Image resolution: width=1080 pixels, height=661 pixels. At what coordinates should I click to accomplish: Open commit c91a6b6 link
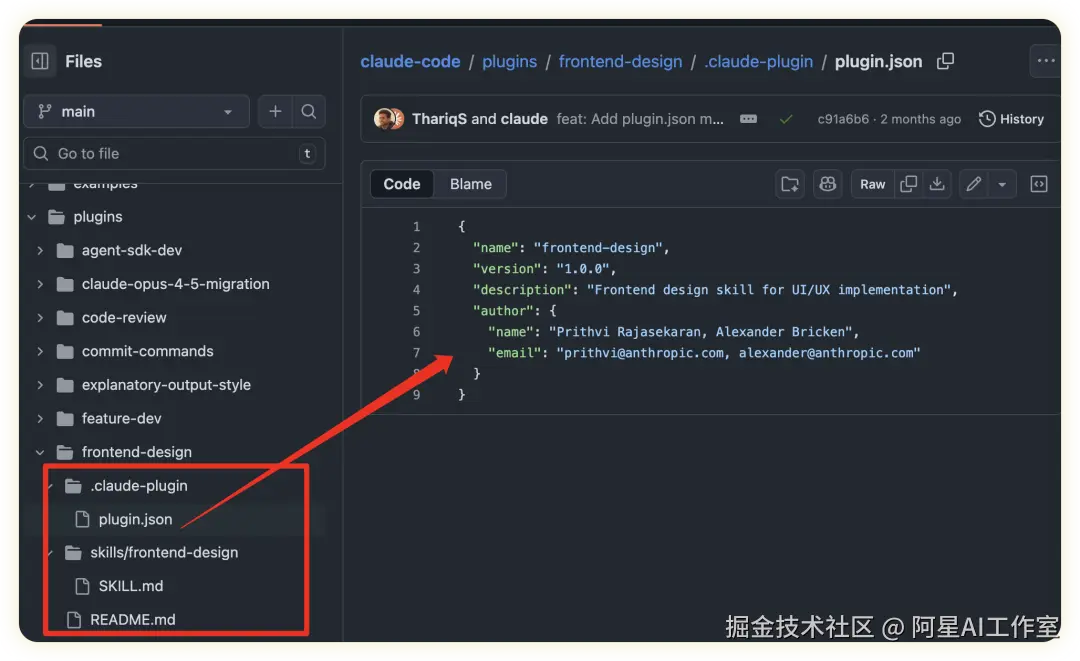[x=843, y=119]
